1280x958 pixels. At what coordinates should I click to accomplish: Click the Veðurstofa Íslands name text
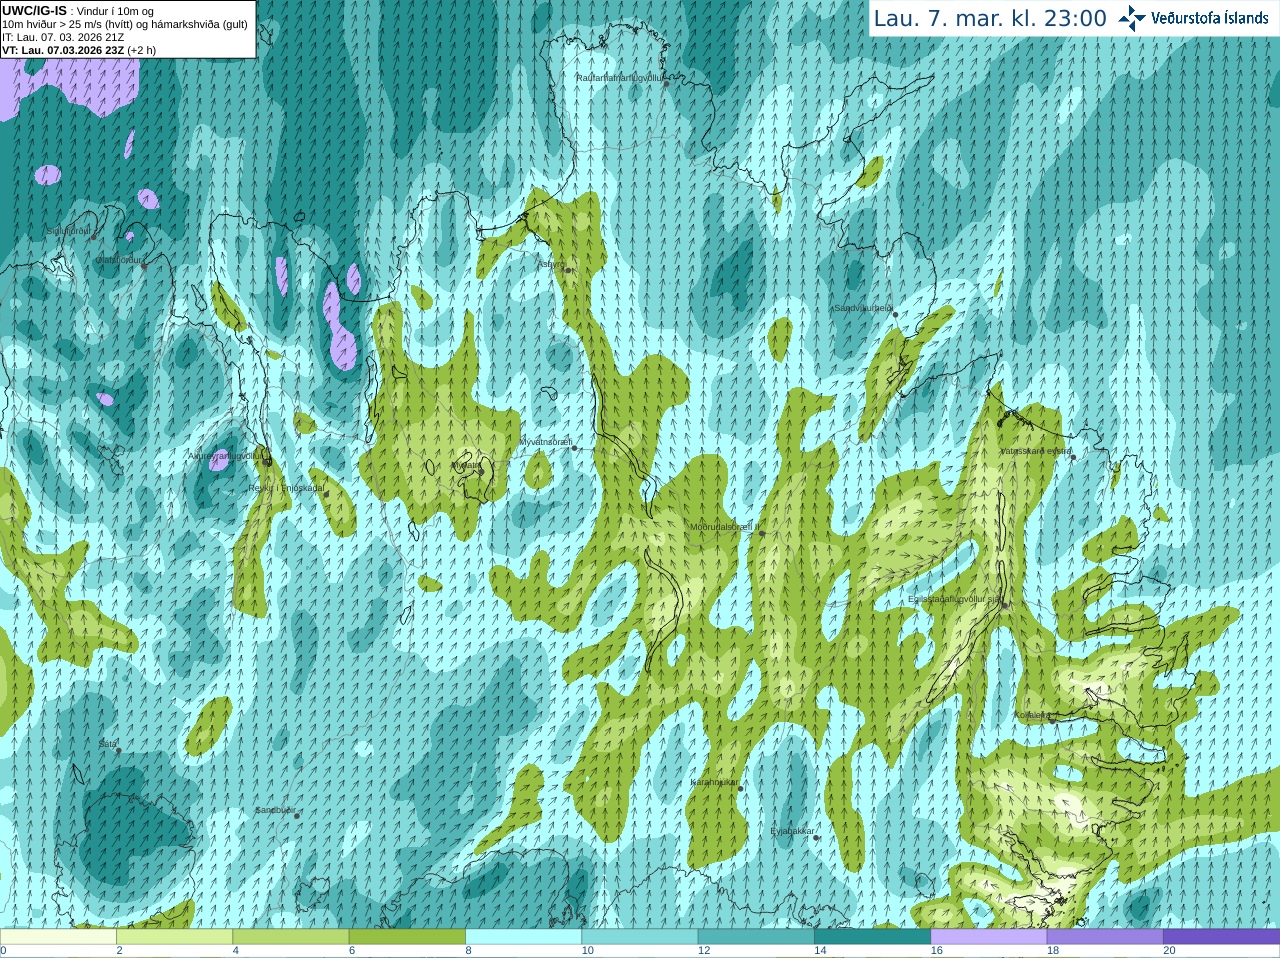pos(1210,18)
